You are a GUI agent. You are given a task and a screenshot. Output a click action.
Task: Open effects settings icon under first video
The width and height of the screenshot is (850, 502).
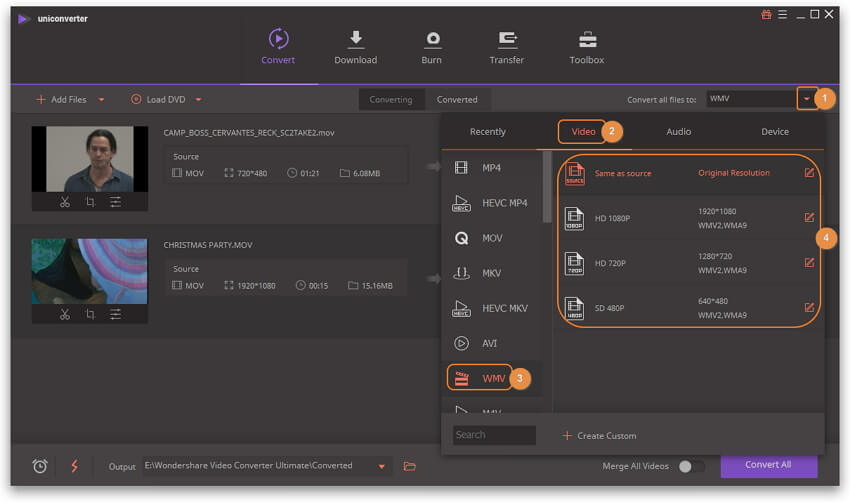point(116,202)
